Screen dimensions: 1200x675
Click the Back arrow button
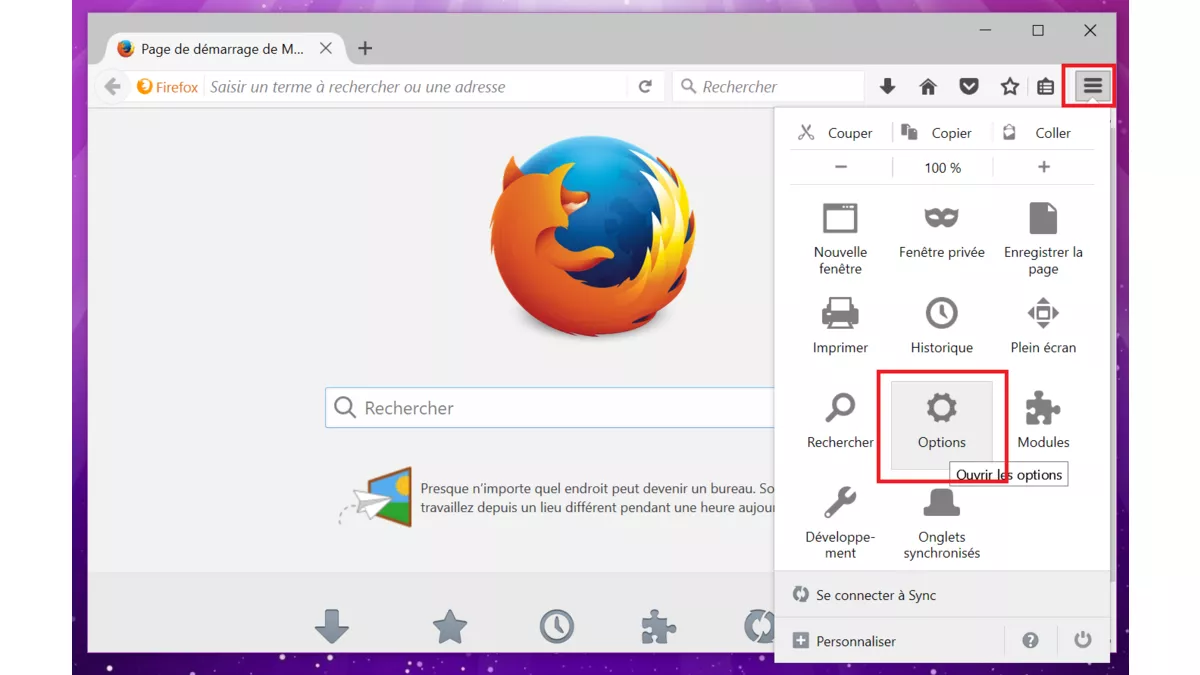click(x=112, y=87)
